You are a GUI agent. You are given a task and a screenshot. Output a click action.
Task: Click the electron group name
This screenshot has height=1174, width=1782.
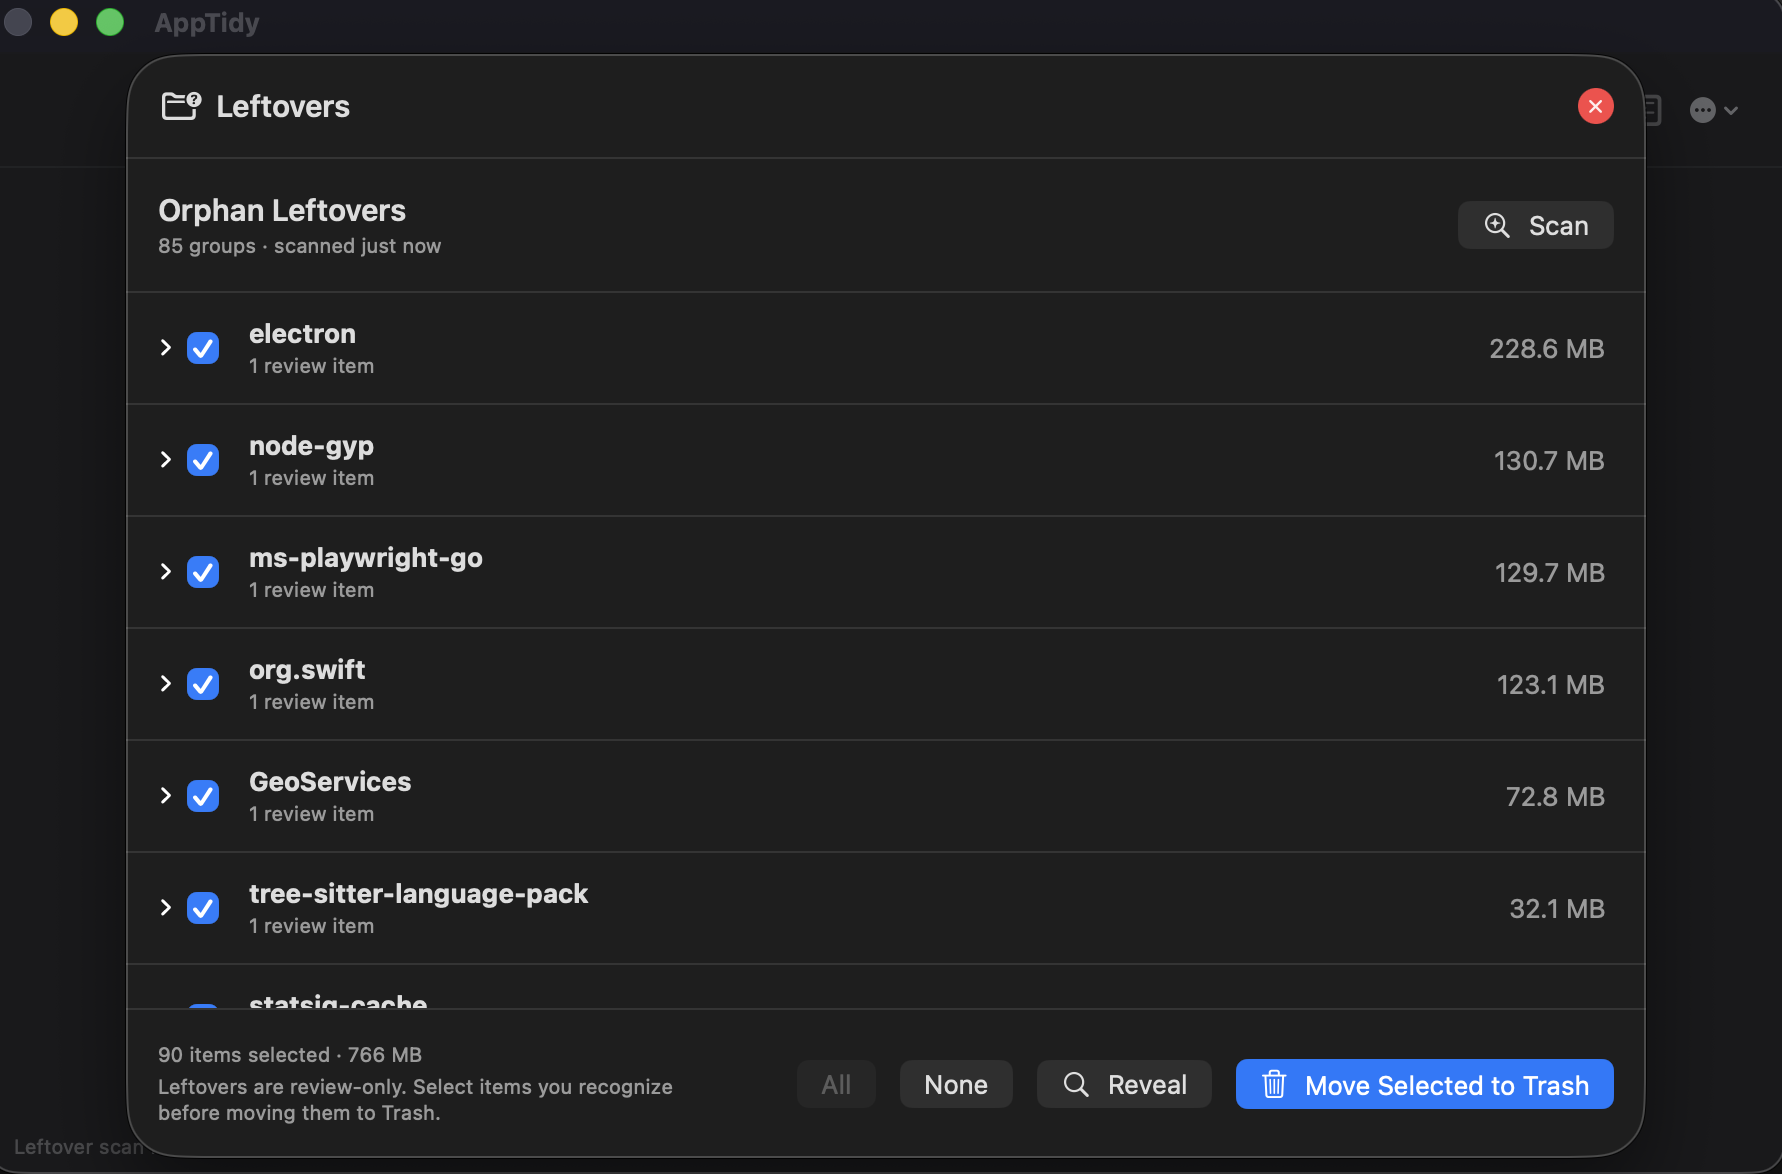click(302, 334)
